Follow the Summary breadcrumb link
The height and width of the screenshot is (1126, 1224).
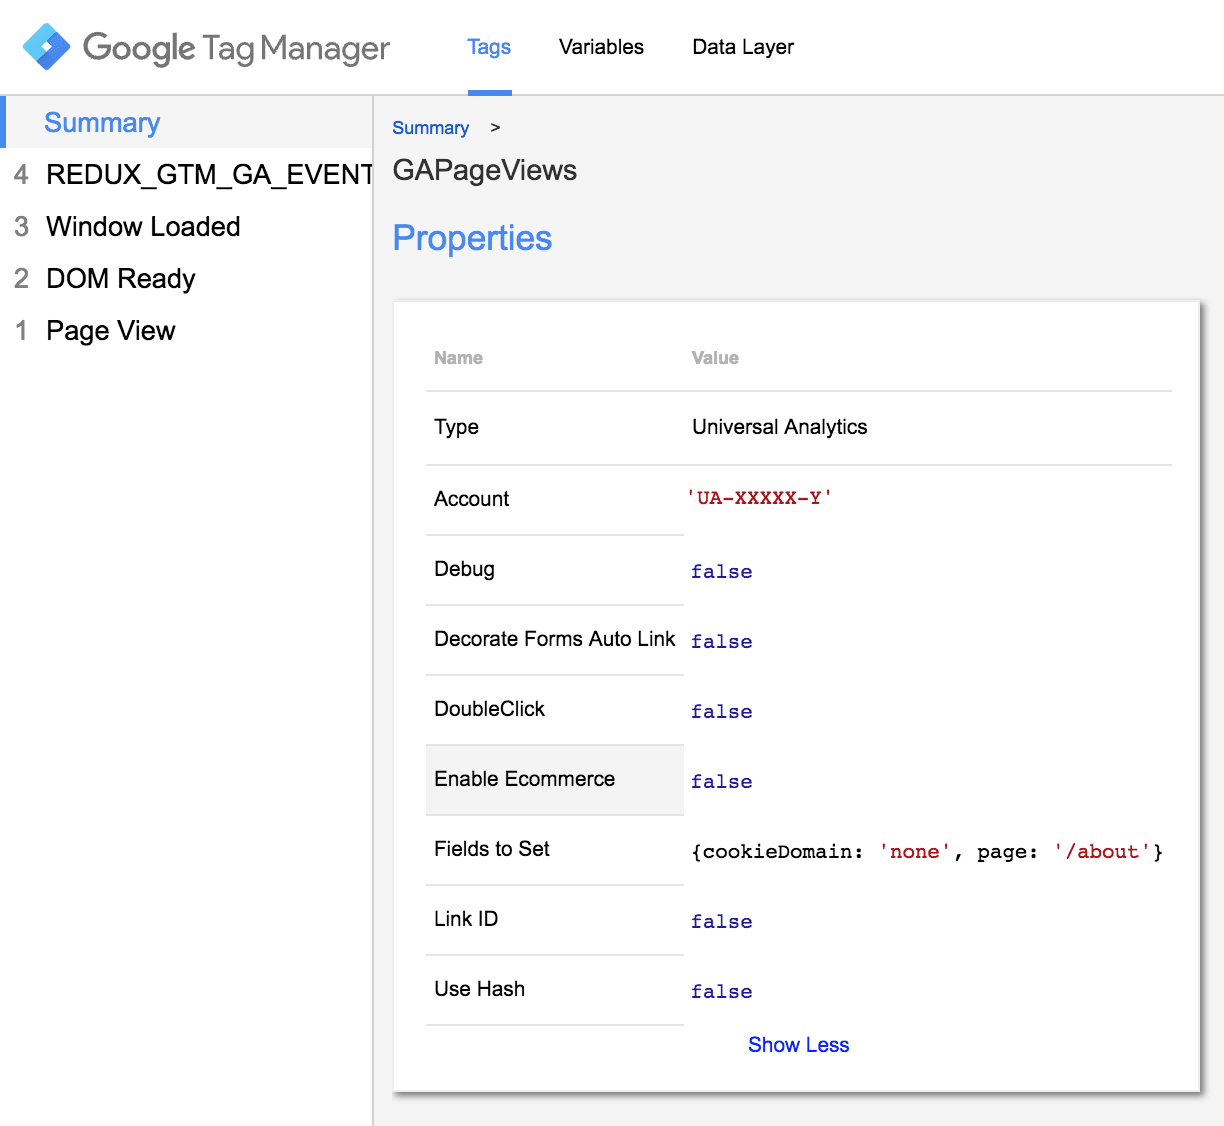pyautogui.click(x=430, y=128)
